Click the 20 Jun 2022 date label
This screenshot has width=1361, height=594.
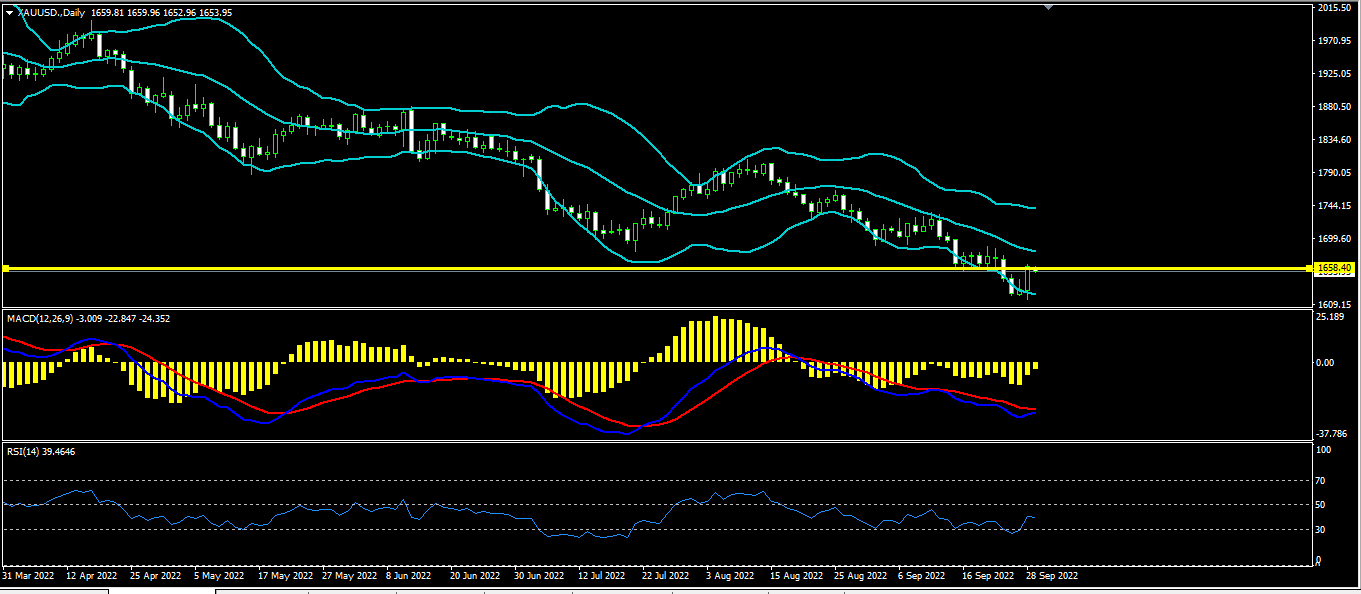[x=475, y=576]
